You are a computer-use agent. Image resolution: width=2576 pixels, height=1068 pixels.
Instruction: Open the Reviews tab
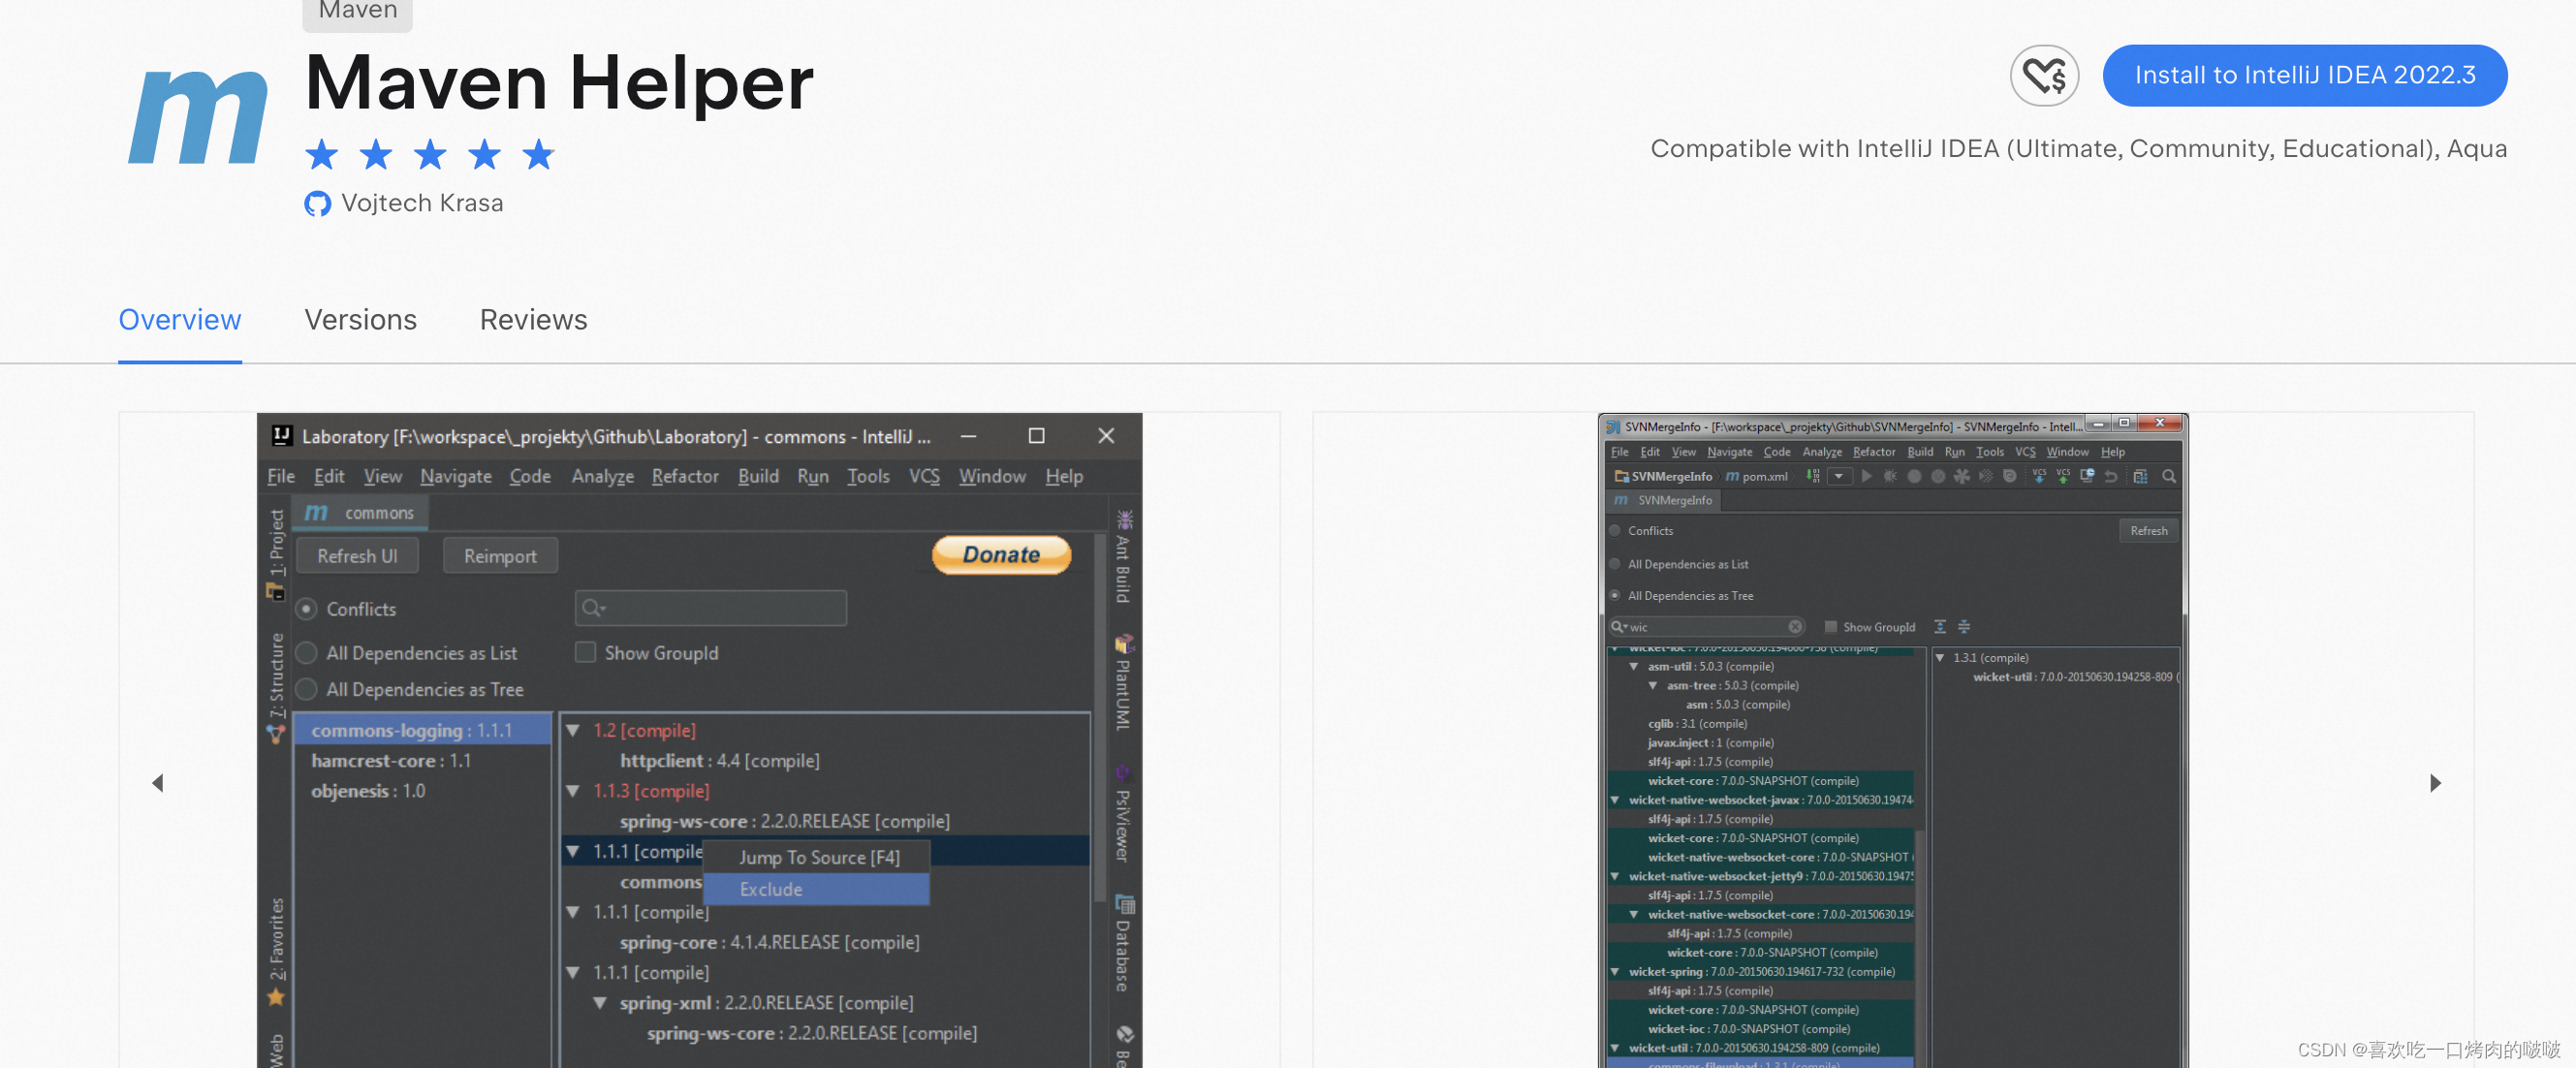coord(533,320)
